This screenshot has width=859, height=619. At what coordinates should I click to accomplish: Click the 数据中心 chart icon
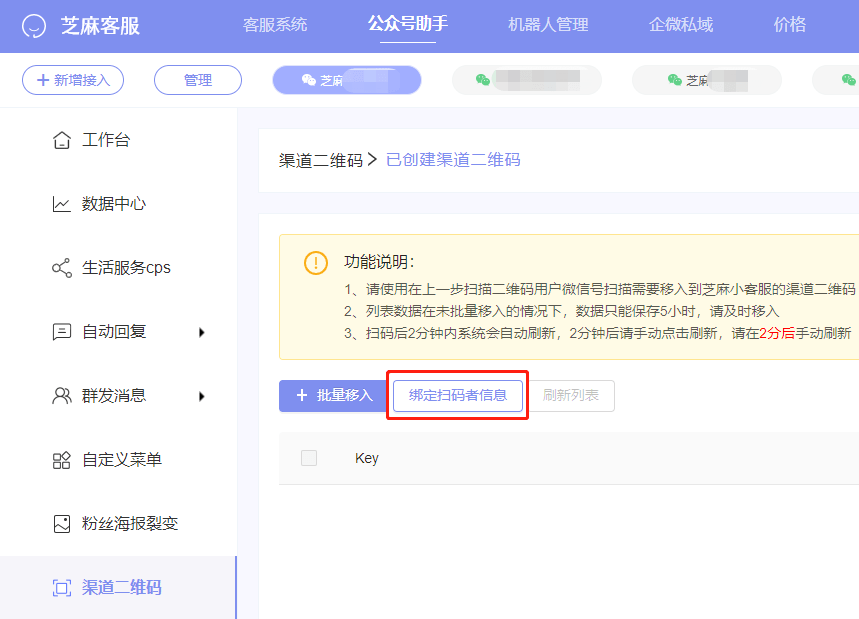(62, 204)
